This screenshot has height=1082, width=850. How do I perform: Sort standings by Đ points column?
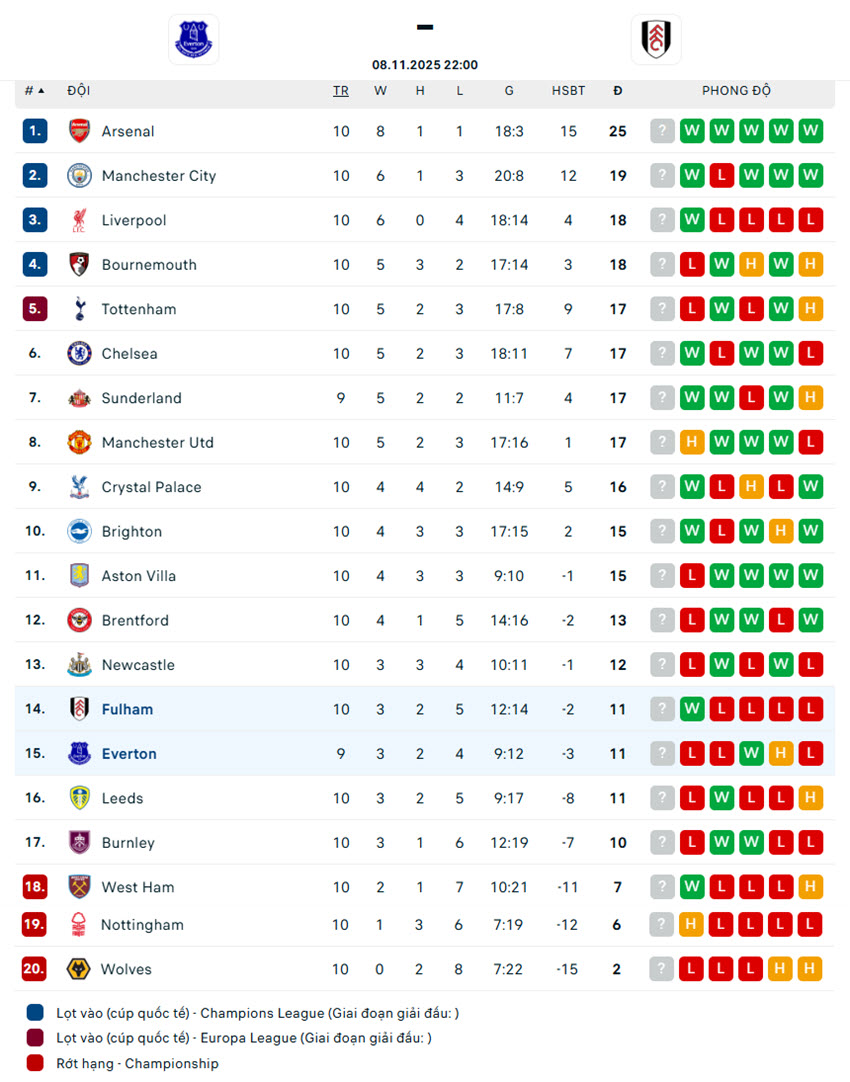point(618,91)
